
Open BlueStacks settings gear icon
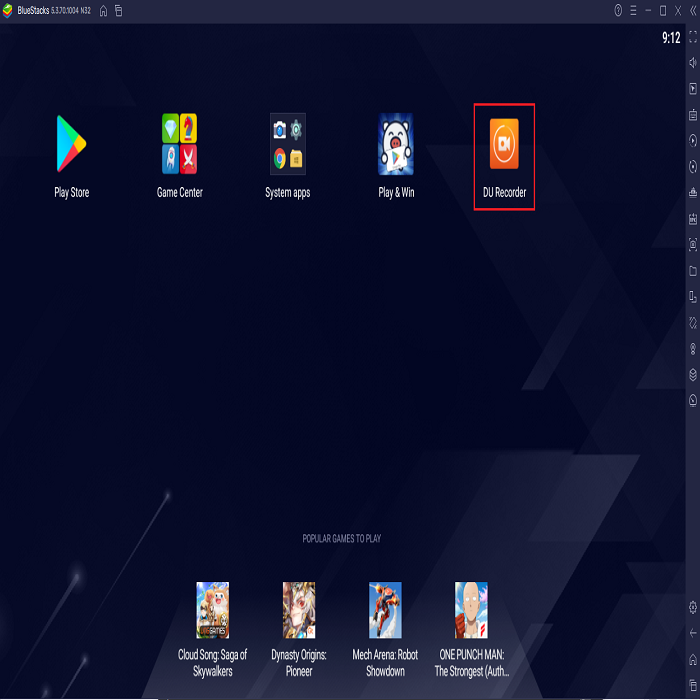(693, 607)
